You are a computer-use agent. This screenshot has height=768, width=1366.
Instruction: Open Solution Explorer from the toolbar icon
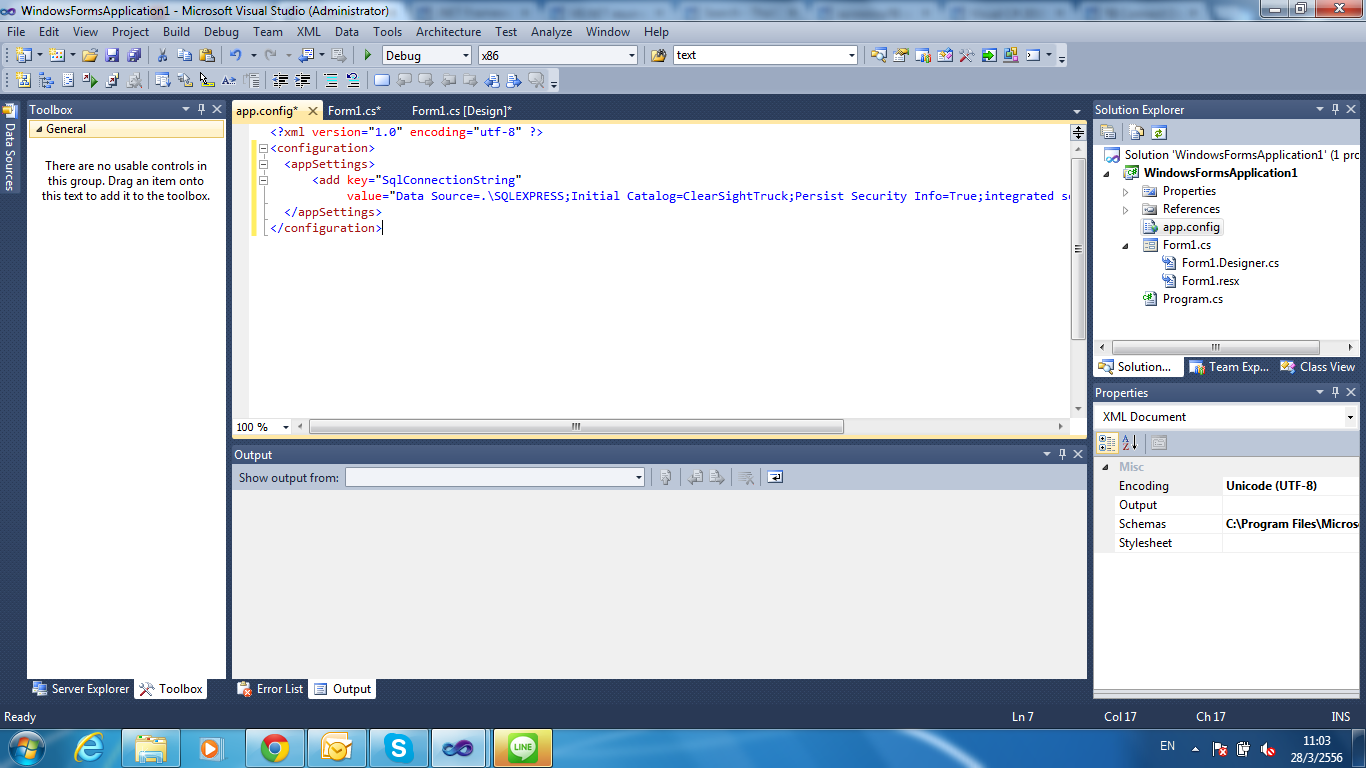coord(878,55)
